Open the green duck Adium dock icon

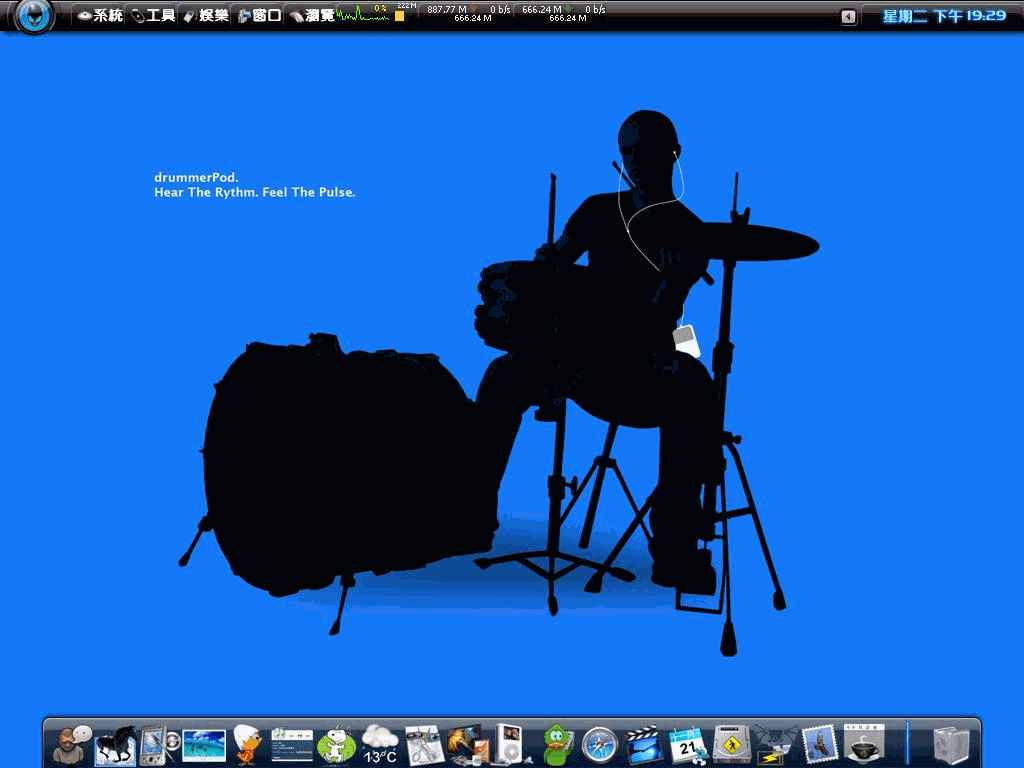click(557, 744)
